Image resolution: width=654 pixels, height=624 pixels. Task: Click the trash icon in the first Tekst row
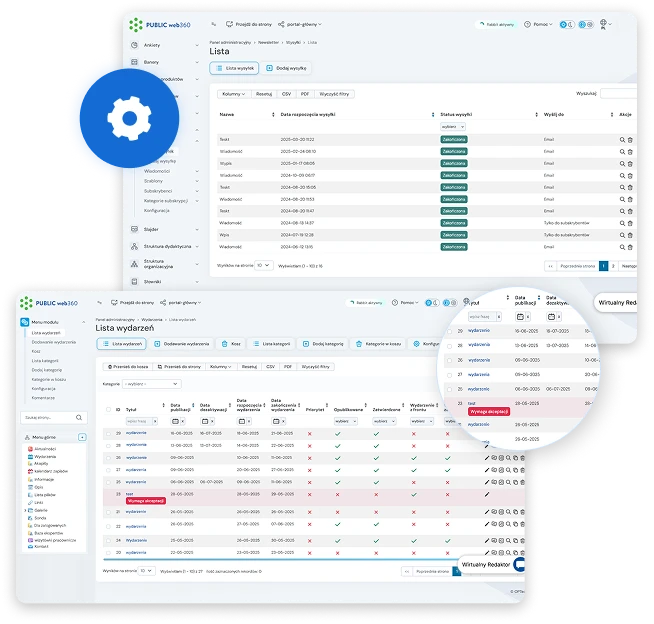630,139
